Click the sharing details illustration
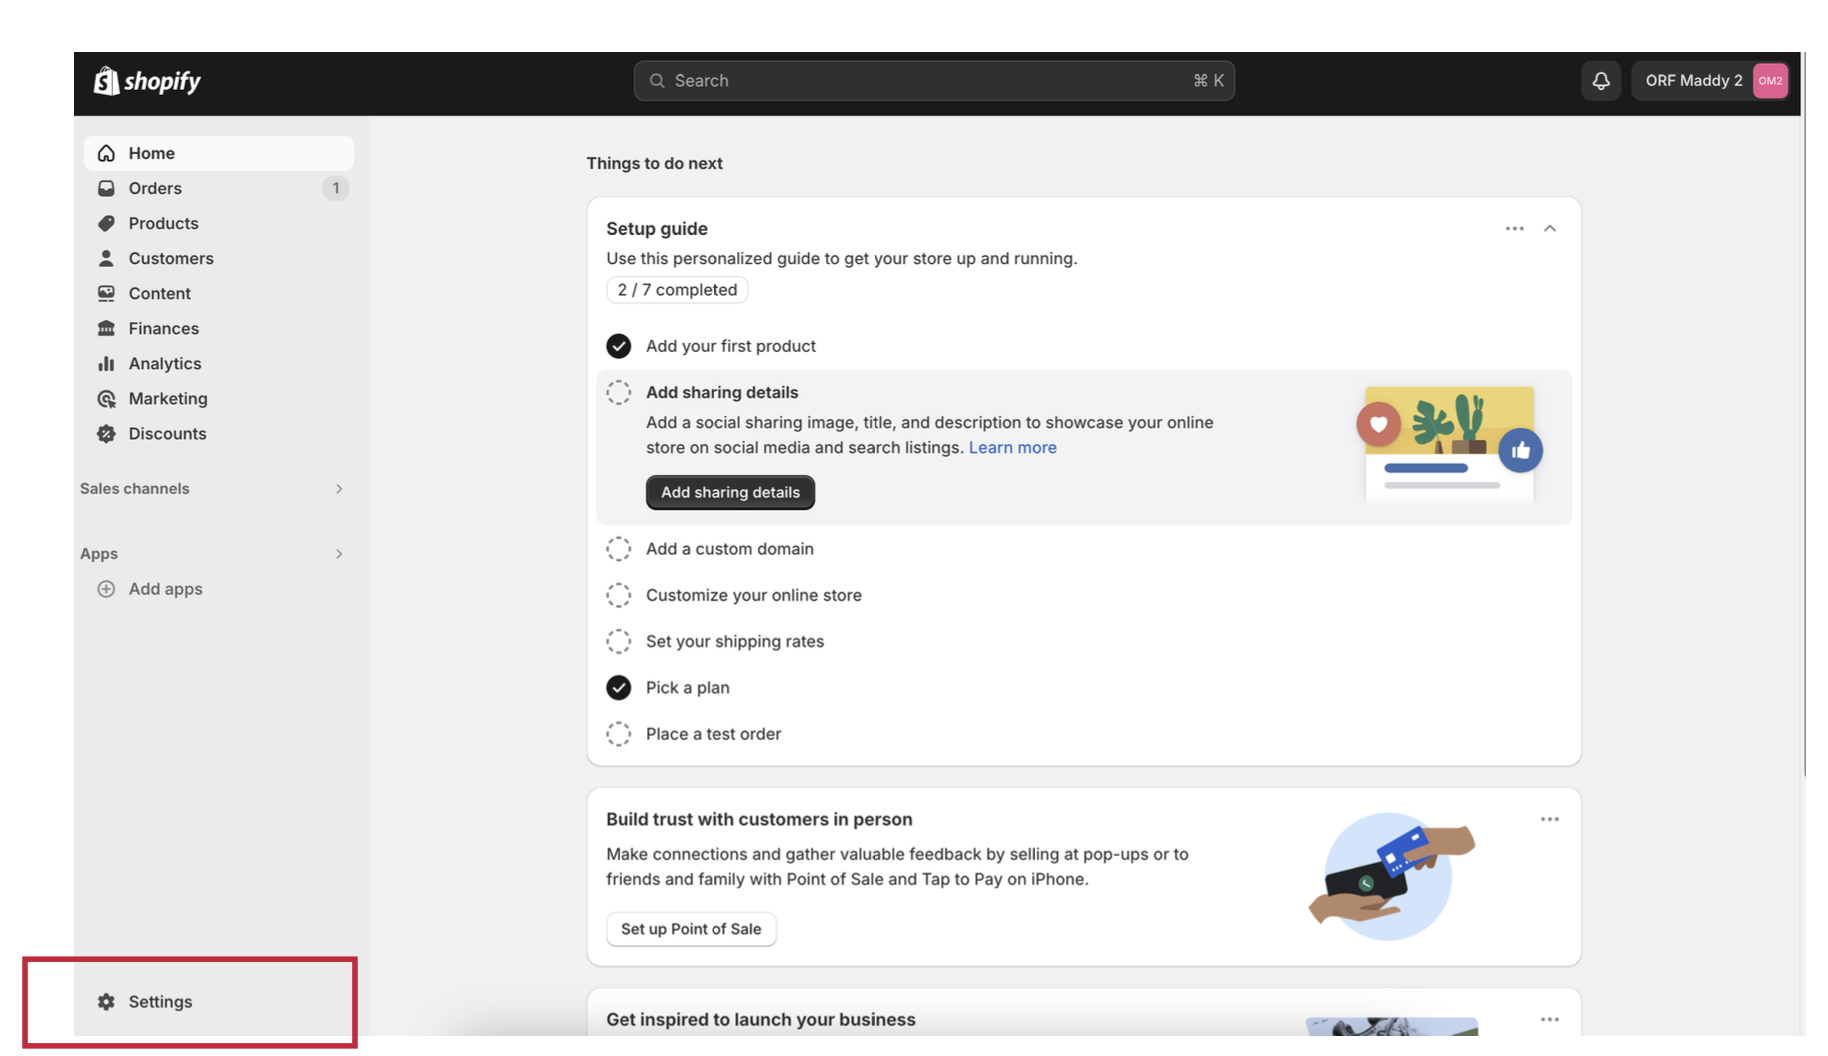Screen dimensions: 1828x1056 (1449, 443)
